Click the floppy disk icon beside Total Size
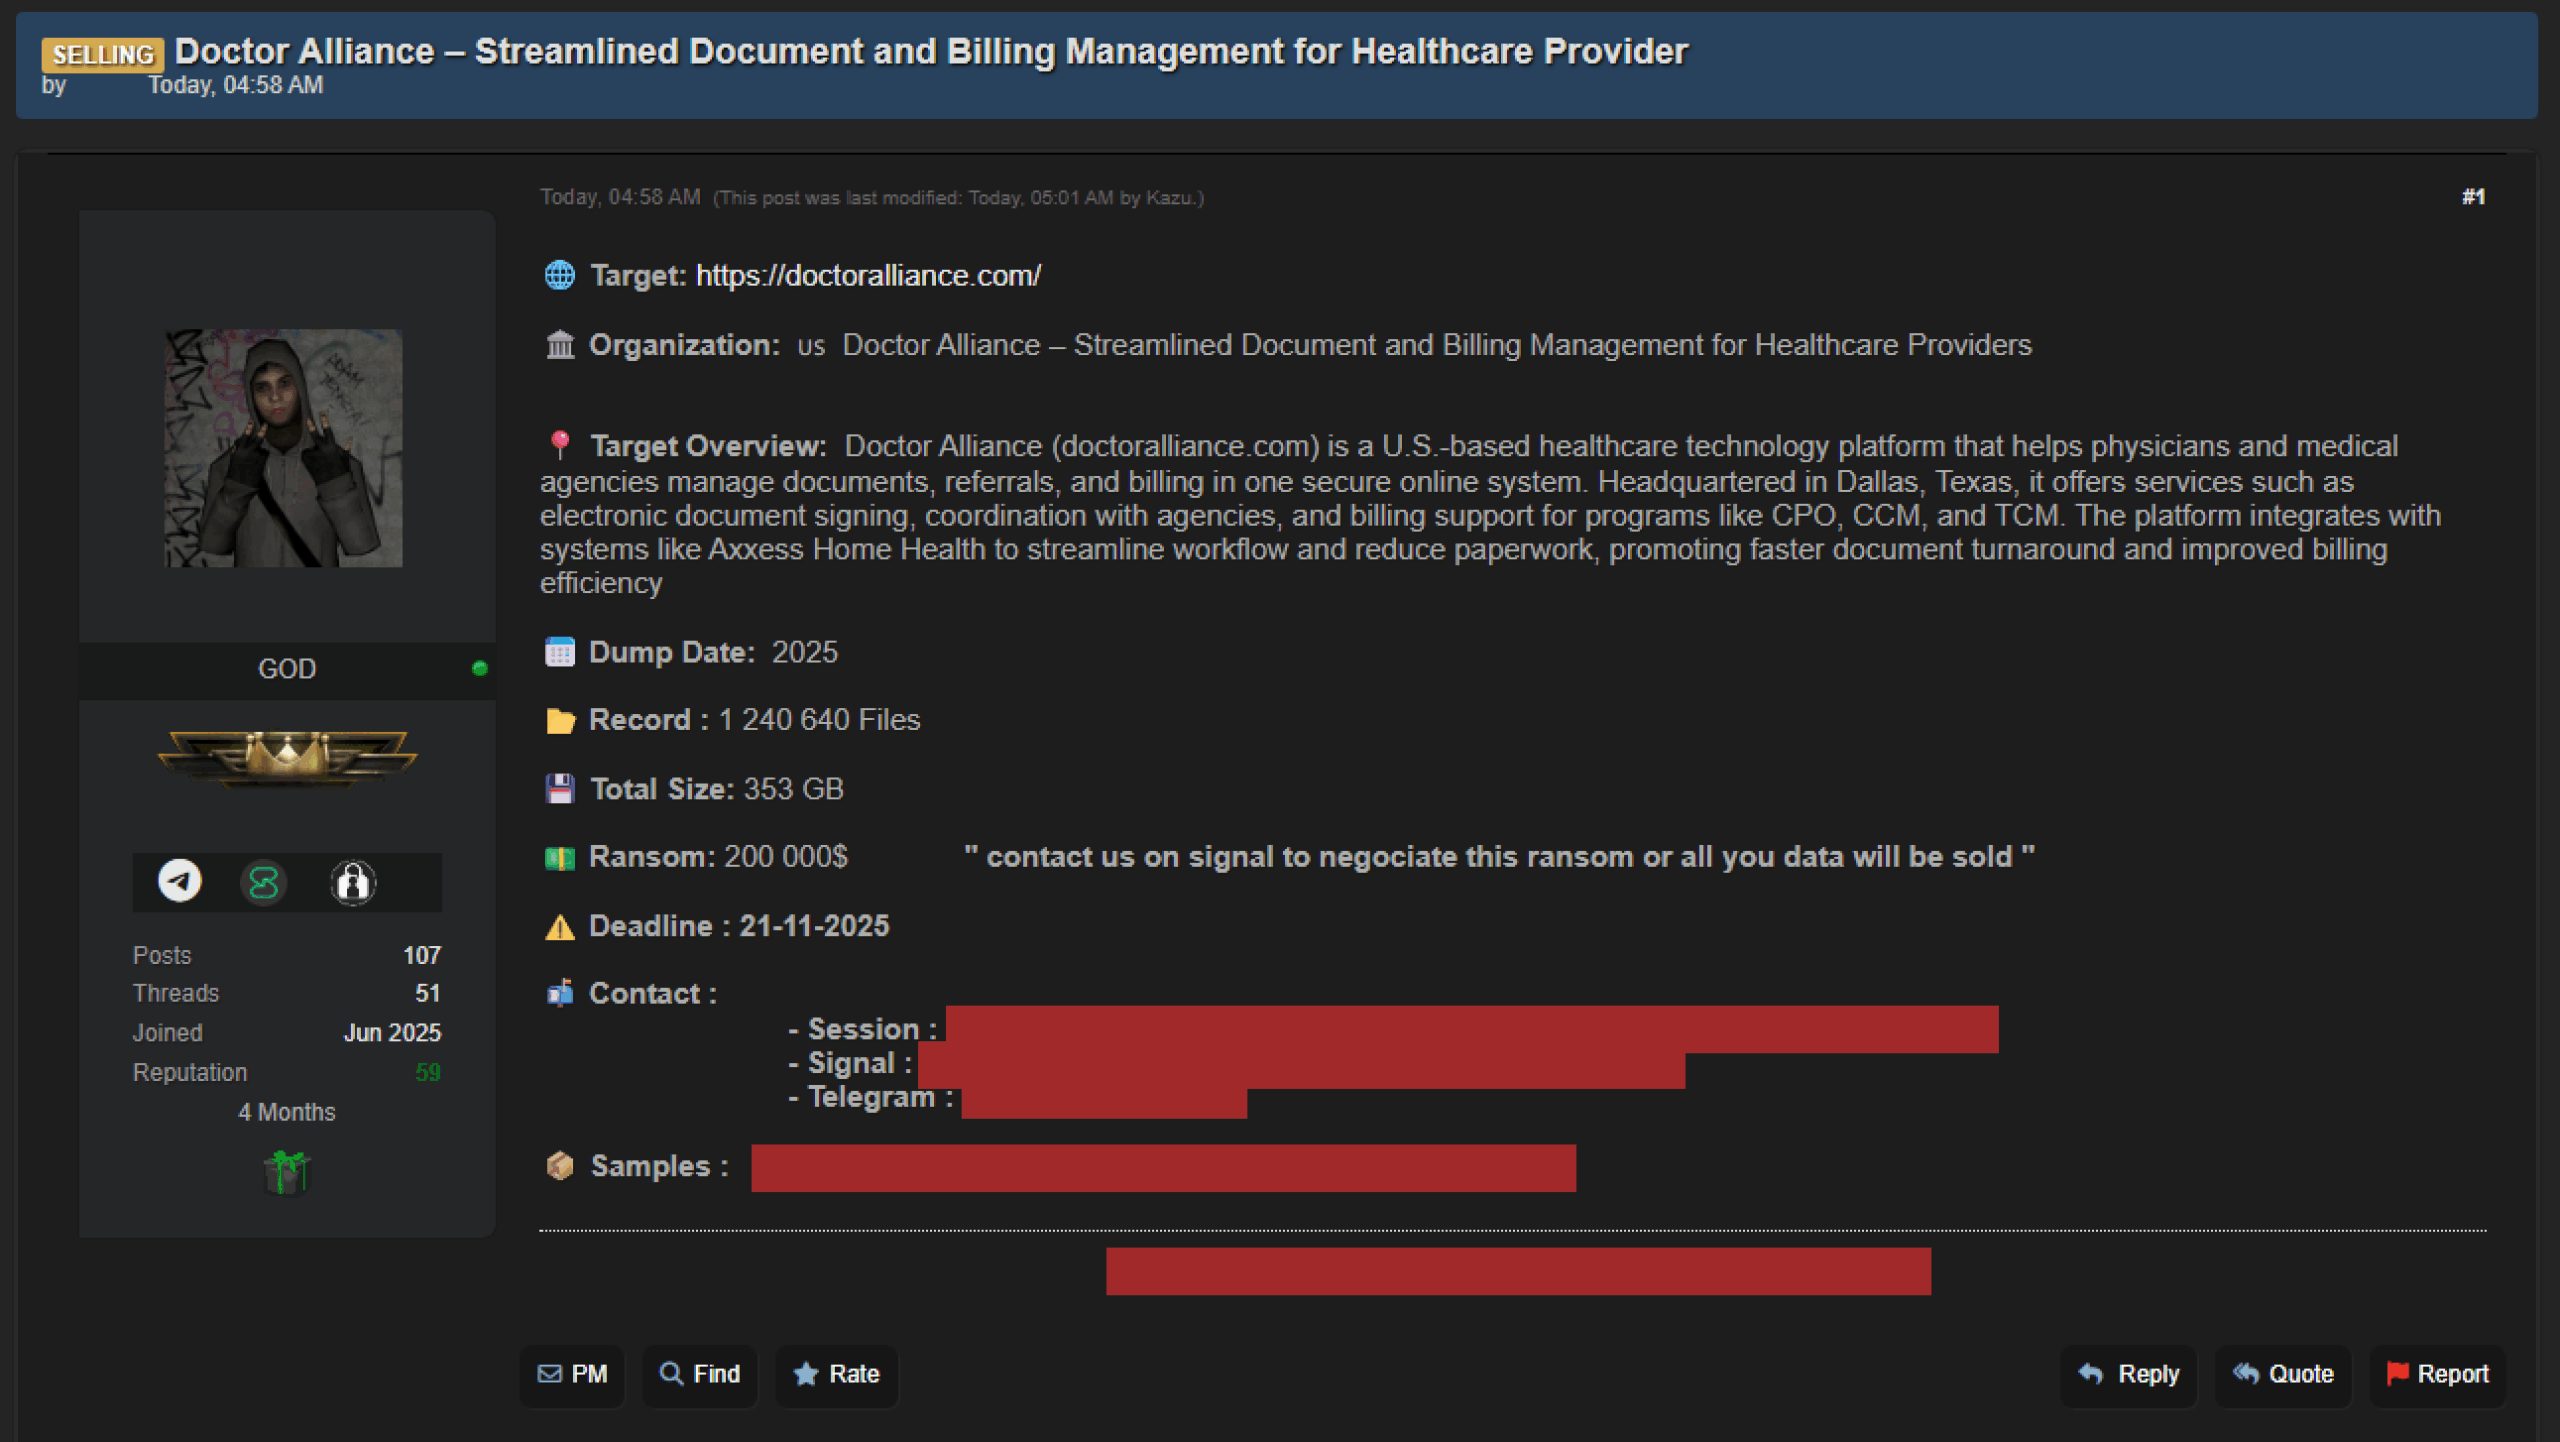Viewport: 2560px width, 1442px height. pyautogui.click(x=560, y=789)
